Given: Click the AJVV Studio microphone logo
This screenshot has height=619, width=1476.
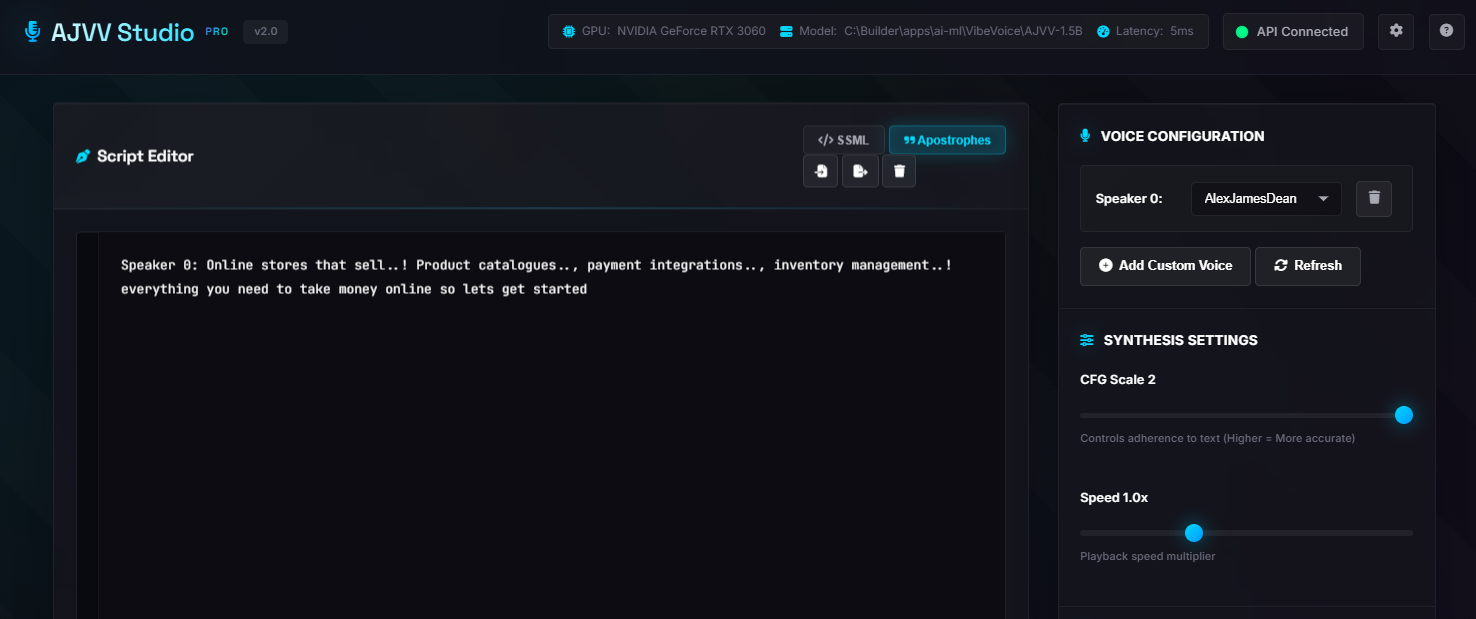Looking at the screenshot, I should click(32, 30).
